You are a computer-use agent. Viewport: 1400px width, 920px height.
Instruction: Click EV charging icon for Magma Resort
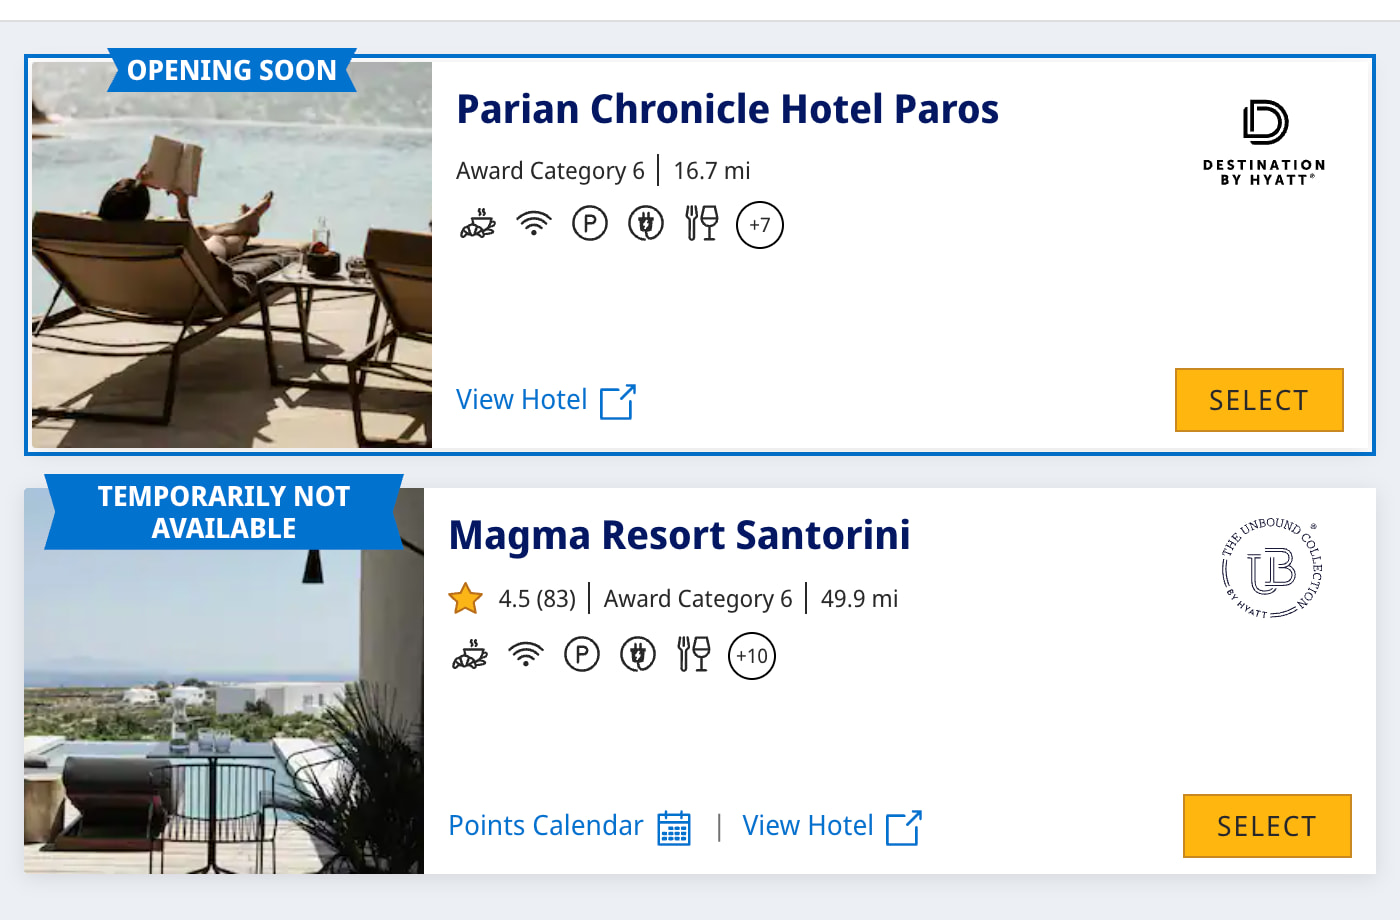[x=638, y=655]
